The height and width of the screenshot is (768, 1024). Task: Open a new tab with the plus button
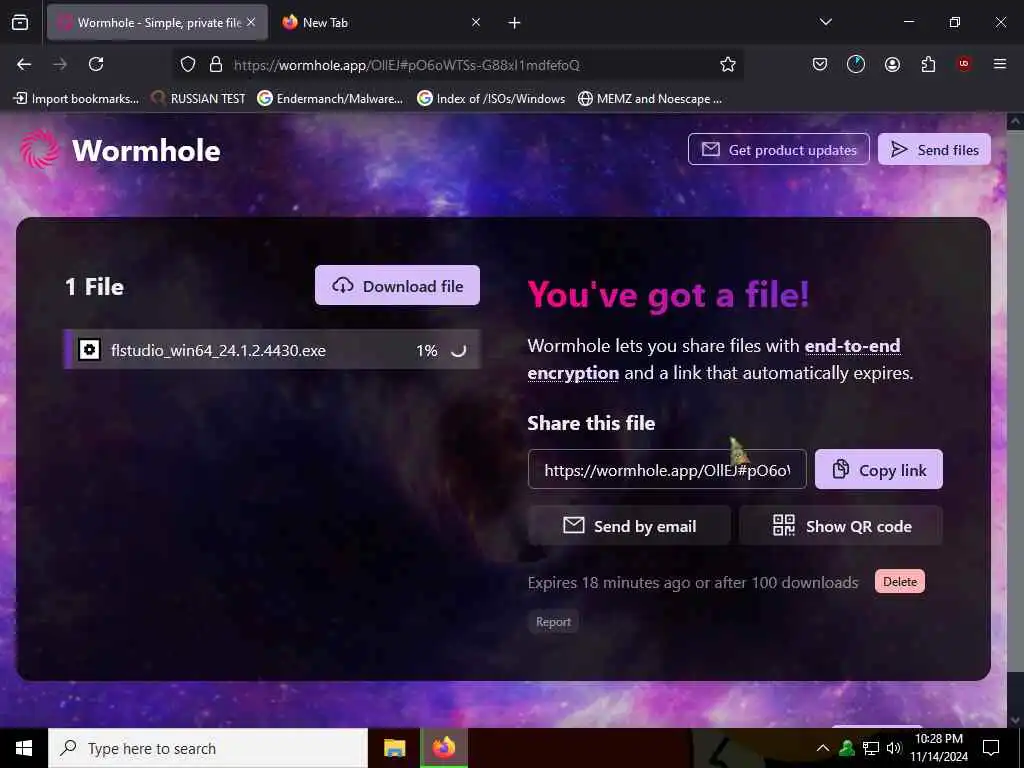pyautogui.click(x=515, y=23)
